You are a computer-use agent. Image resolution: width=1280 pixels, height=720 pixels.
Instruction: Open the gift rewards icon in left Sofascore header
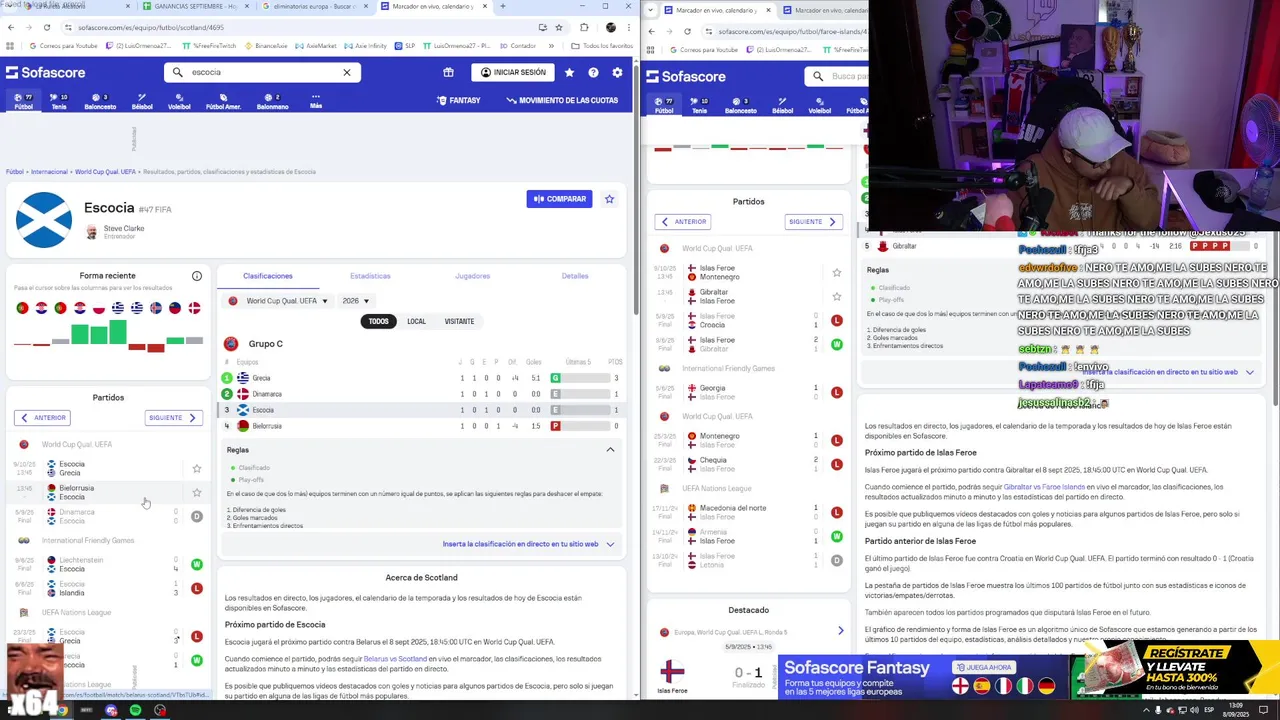click(448, 72)
